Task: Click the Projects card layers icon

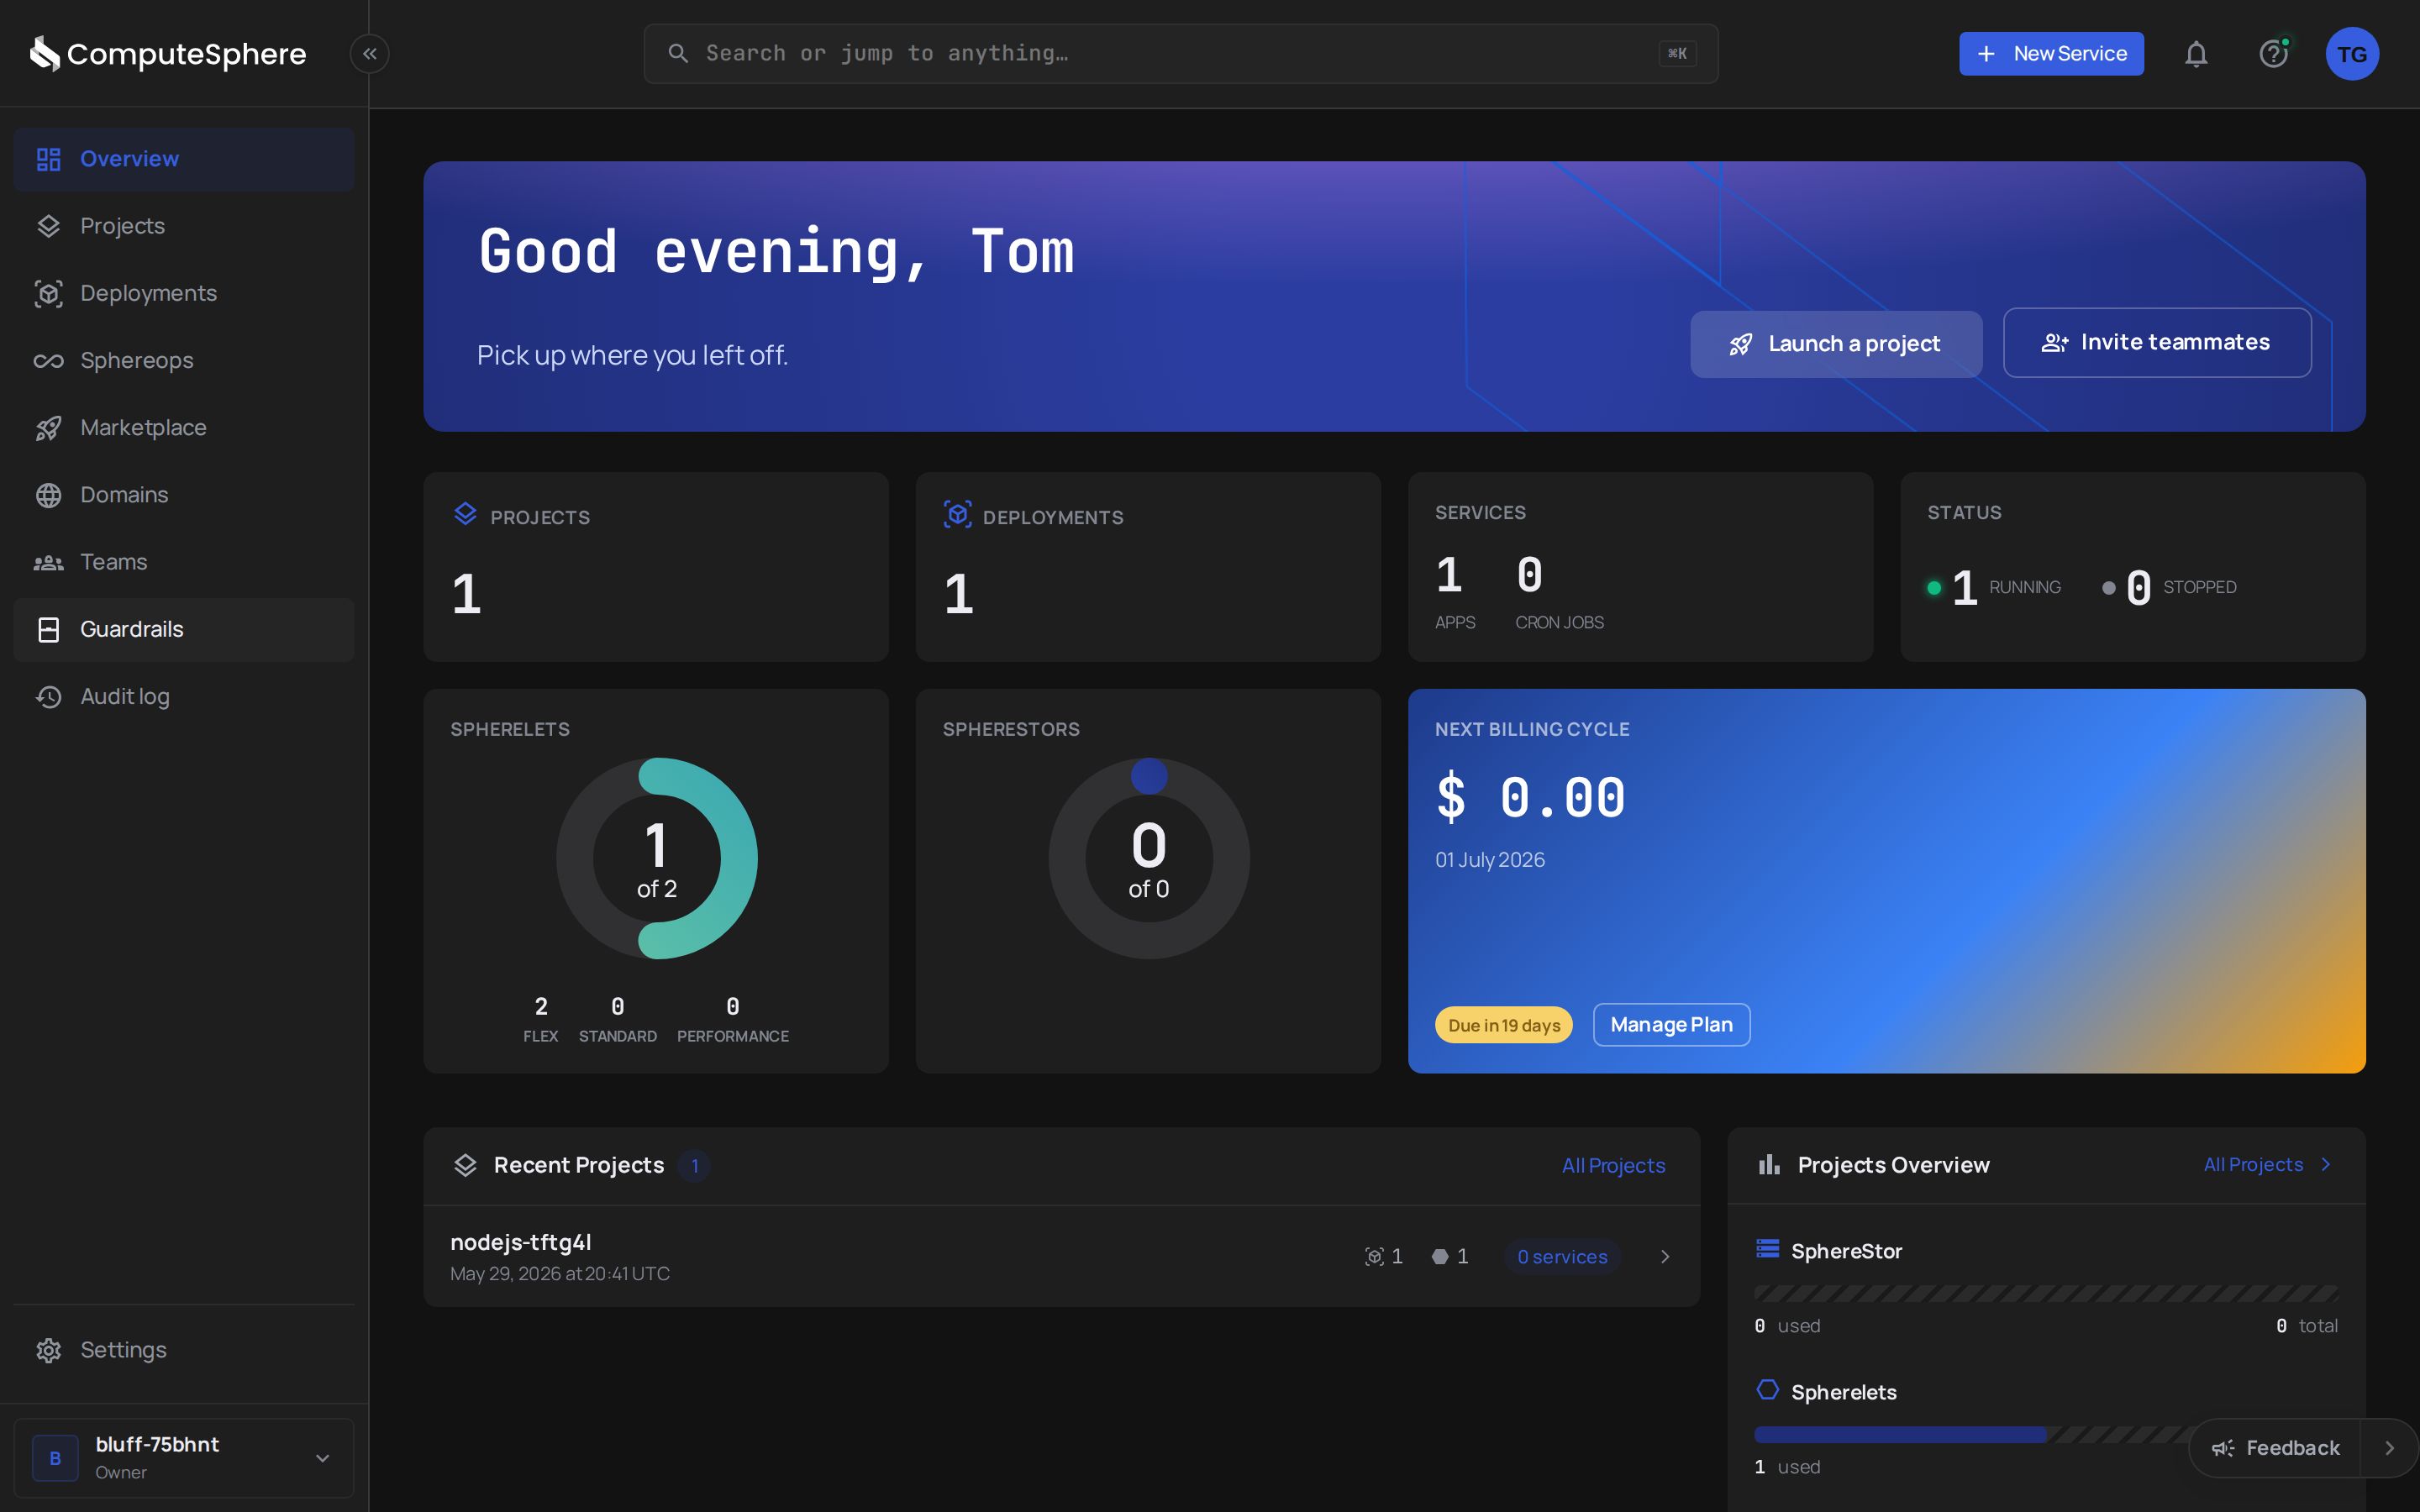Action: tap(465, 514)
